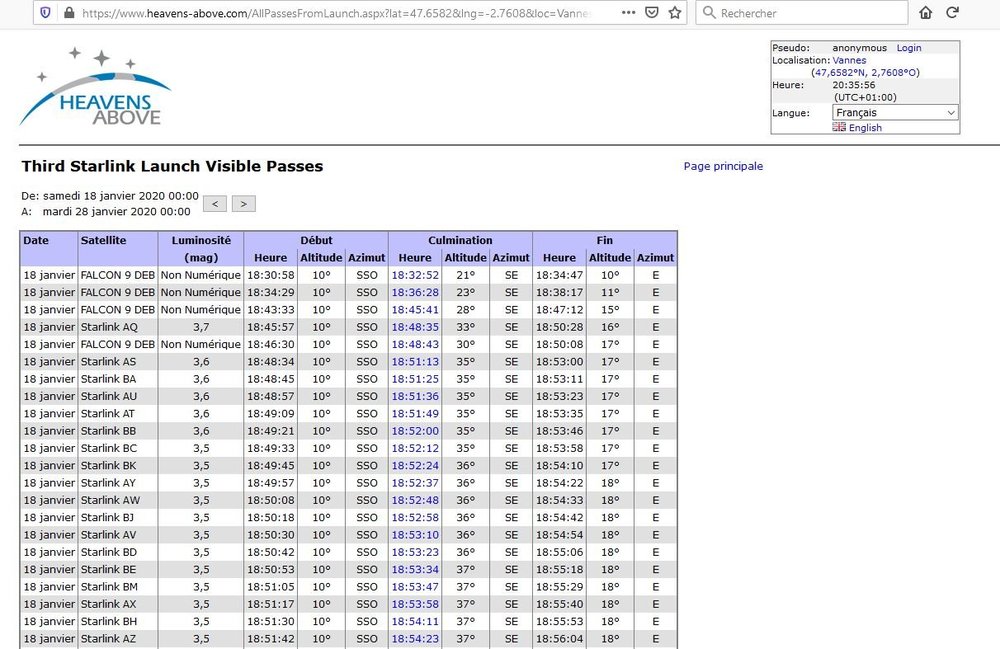Open site security padlock info
The image size is (1000, 649).
[x=69, y=13]
